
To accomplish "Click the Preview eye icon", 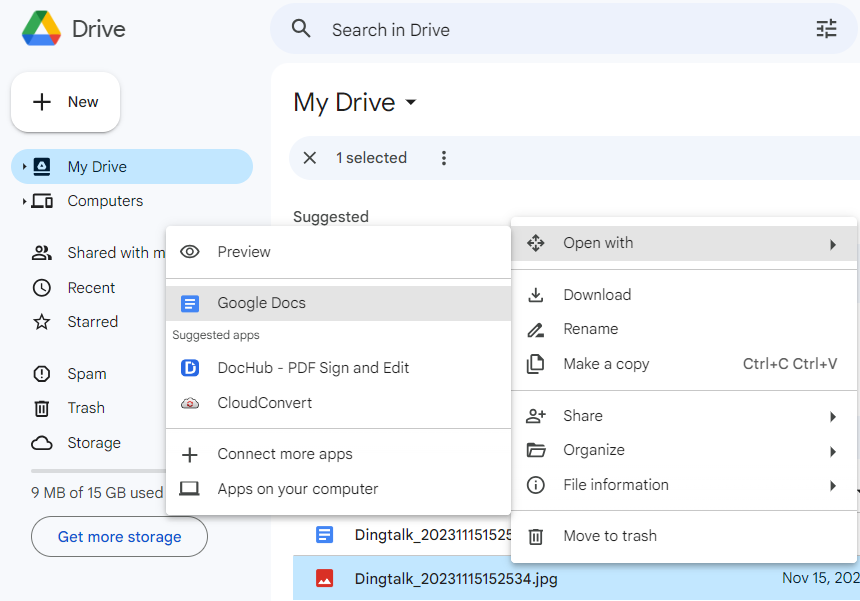I will 190,252.
